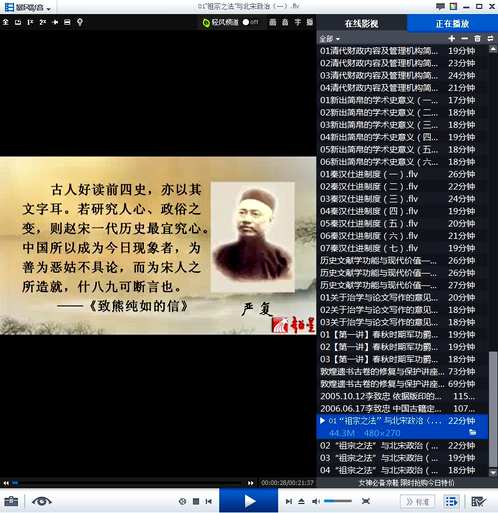This screenshot has width=498, height=513.
Task: Select 03【第一讲】春秋时期军功爵
Action: [402, 359]
